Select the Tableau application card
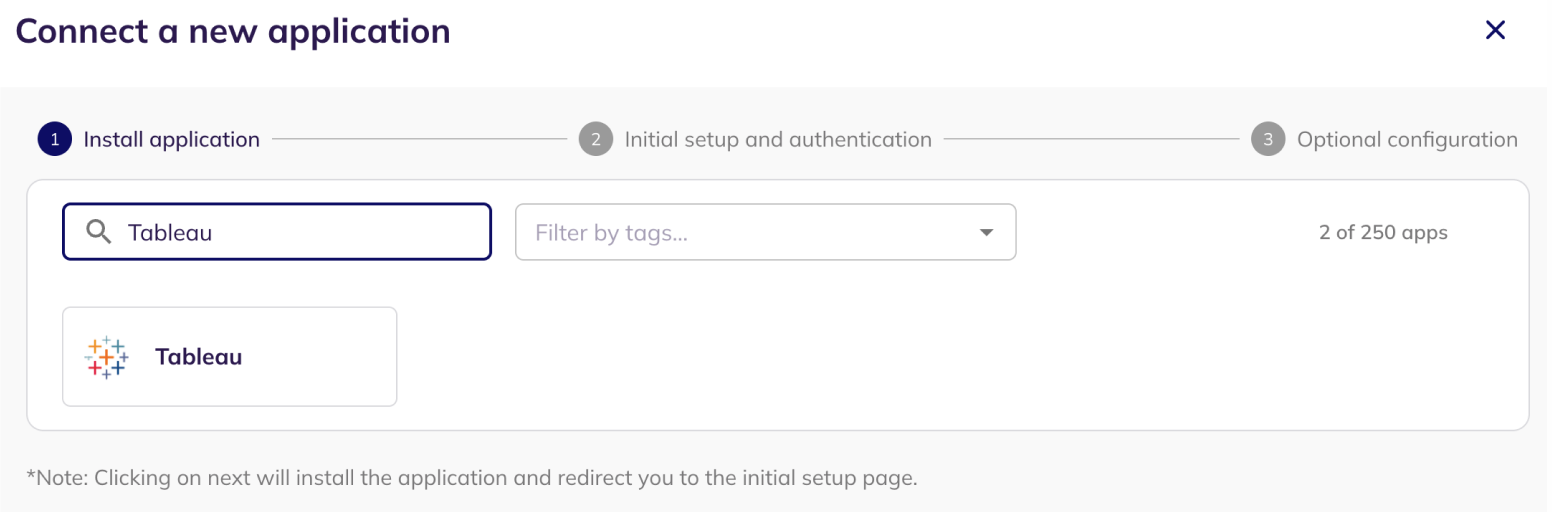1552x512 pixels. pyautogui.click(x=230, y=357)
